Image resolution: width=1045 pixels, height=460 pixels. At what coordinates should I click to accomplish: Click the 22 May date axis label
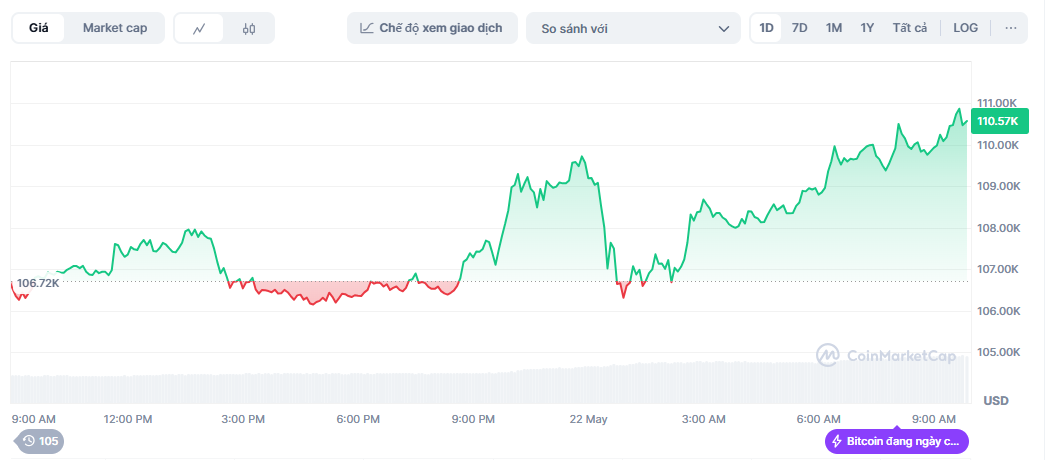click(x=588, y=419)
